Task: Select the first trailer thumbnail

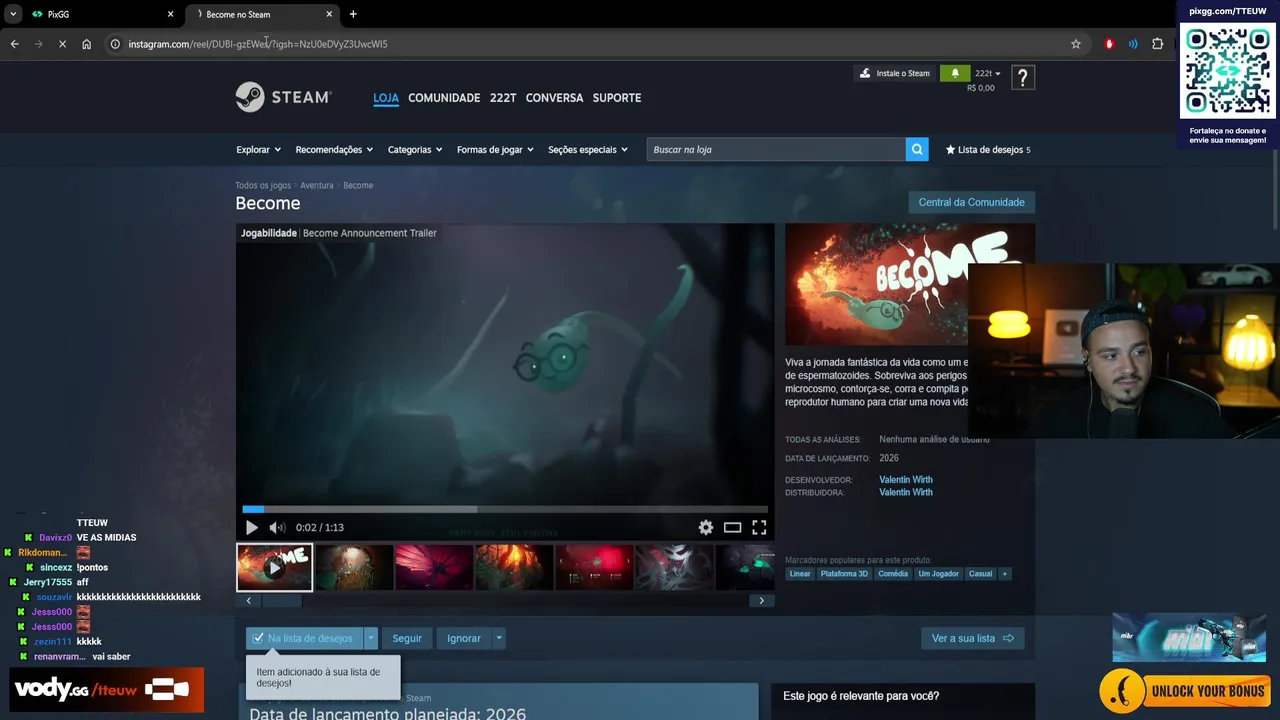Action: [274, 567]
